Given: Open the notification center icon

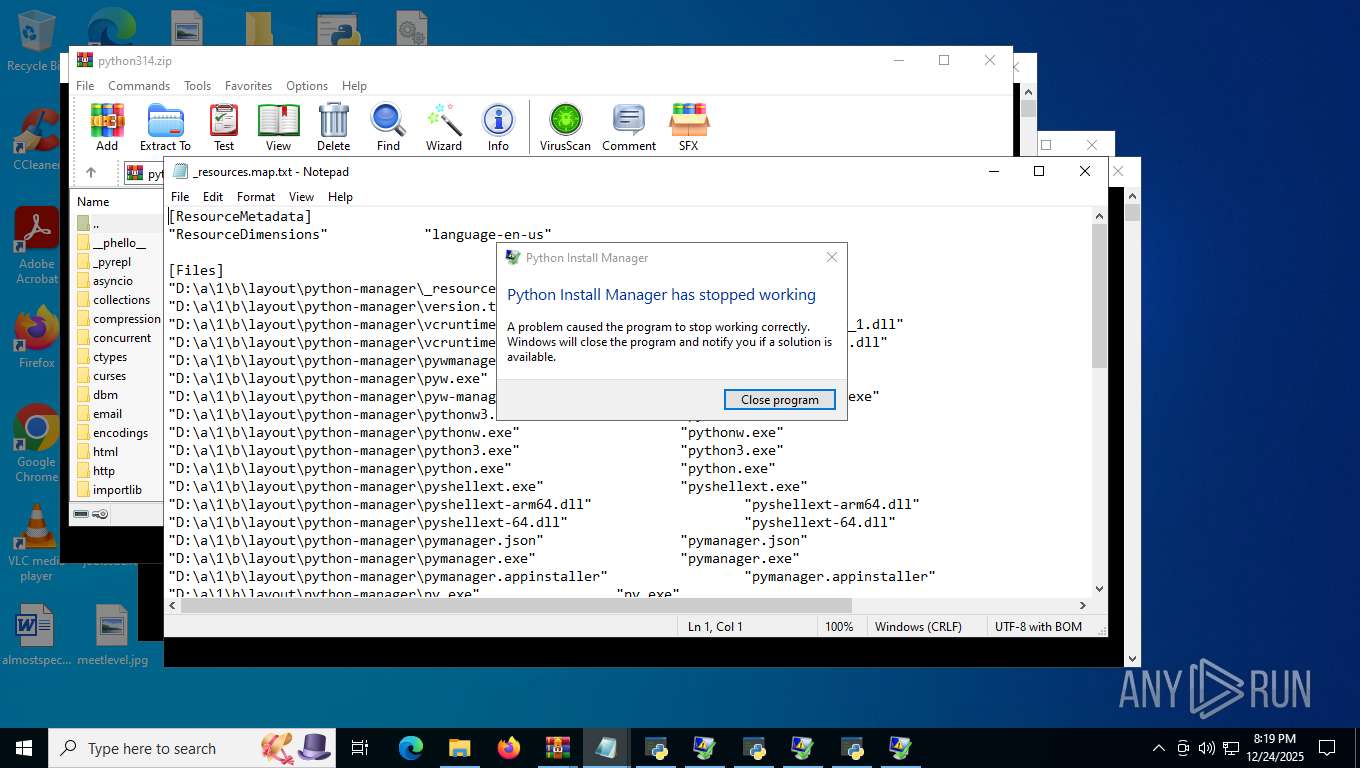Looking at the screenshot, I should pos(1327,748).
